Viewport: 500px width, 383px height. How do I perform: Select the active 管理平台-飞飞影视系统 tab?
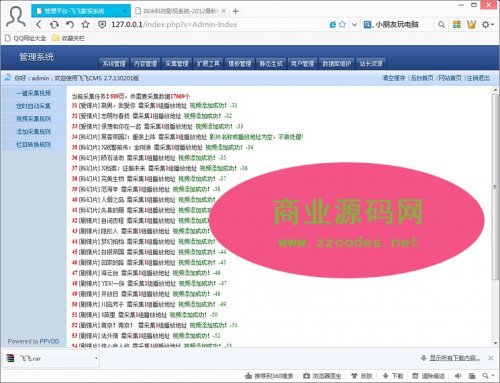[81, 11]
